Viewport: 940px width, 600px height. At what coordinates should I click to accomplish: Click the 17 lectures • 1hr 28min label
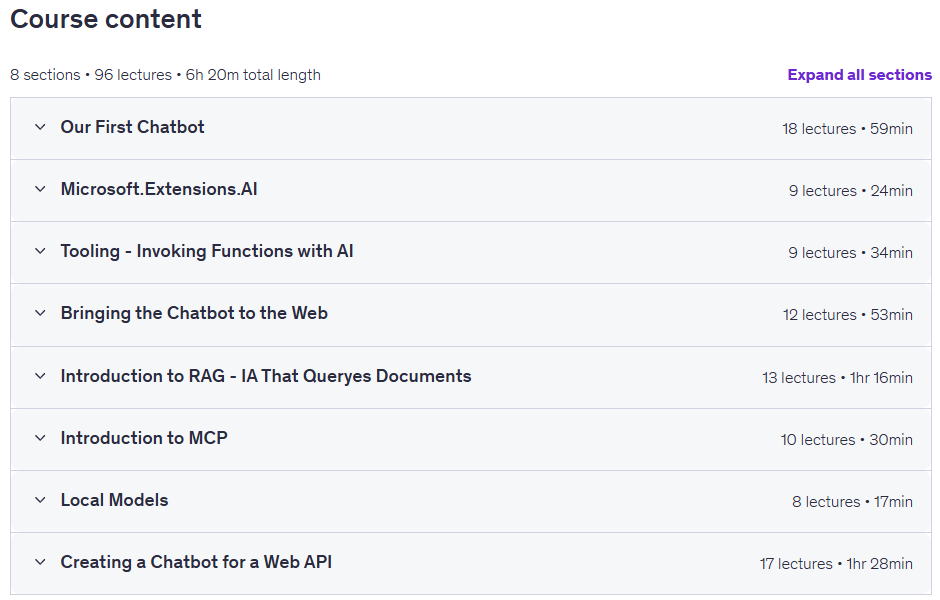[836, 564]
